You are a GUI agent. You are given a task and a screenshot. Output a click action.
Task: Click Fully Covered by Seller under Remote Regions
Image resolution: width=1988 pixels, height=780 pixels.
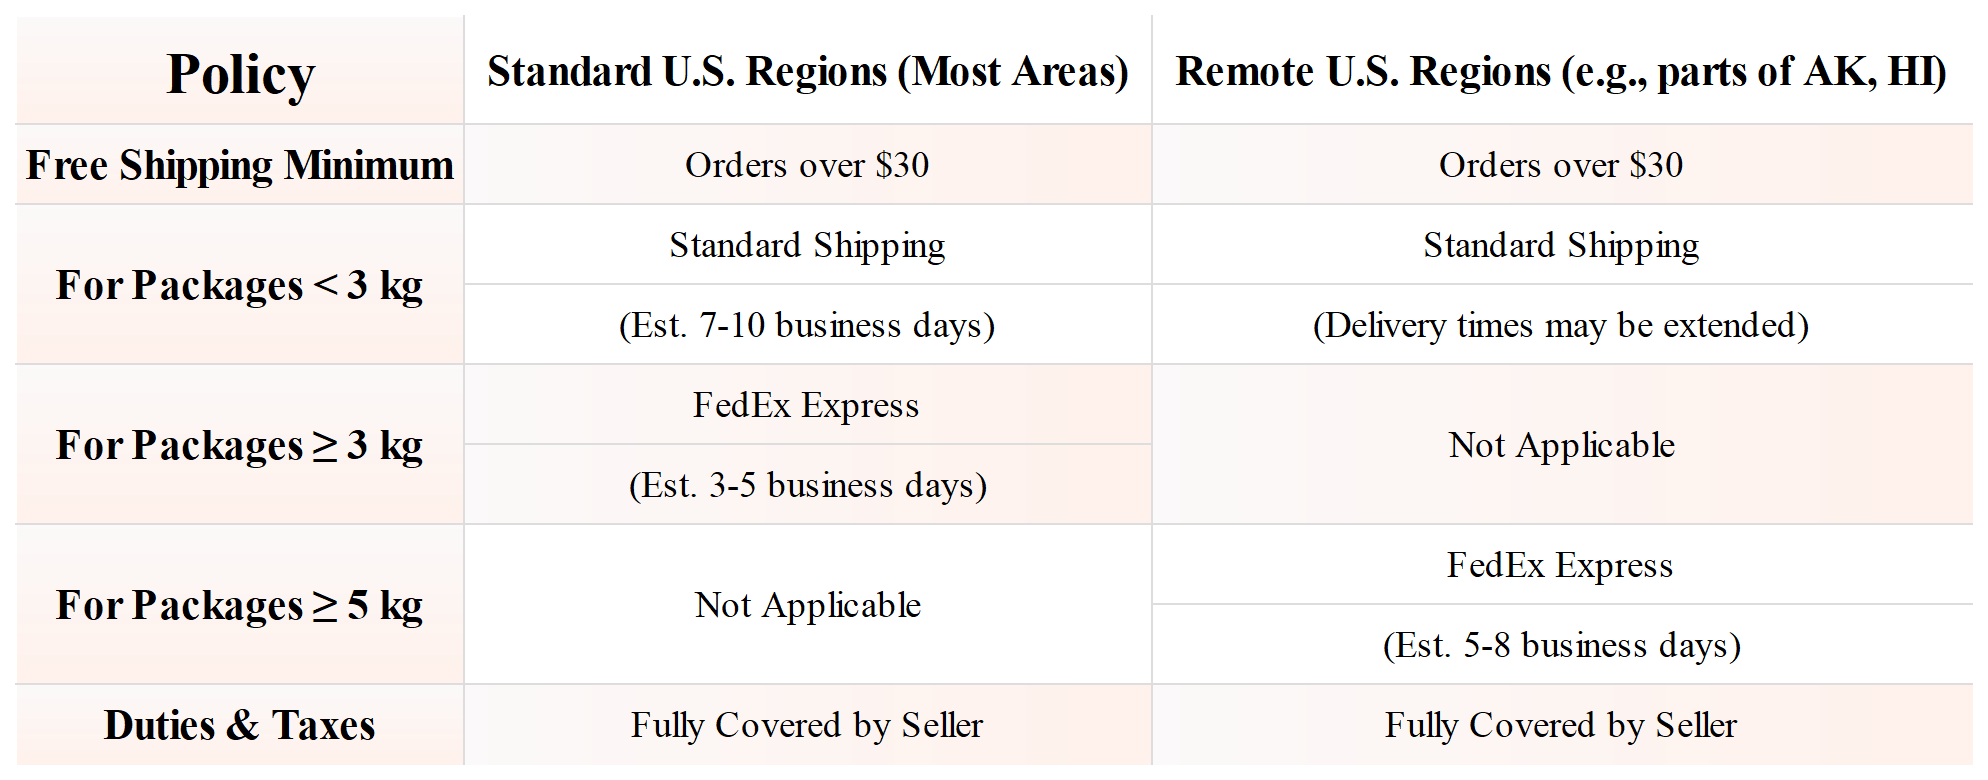pos(1560,725)
